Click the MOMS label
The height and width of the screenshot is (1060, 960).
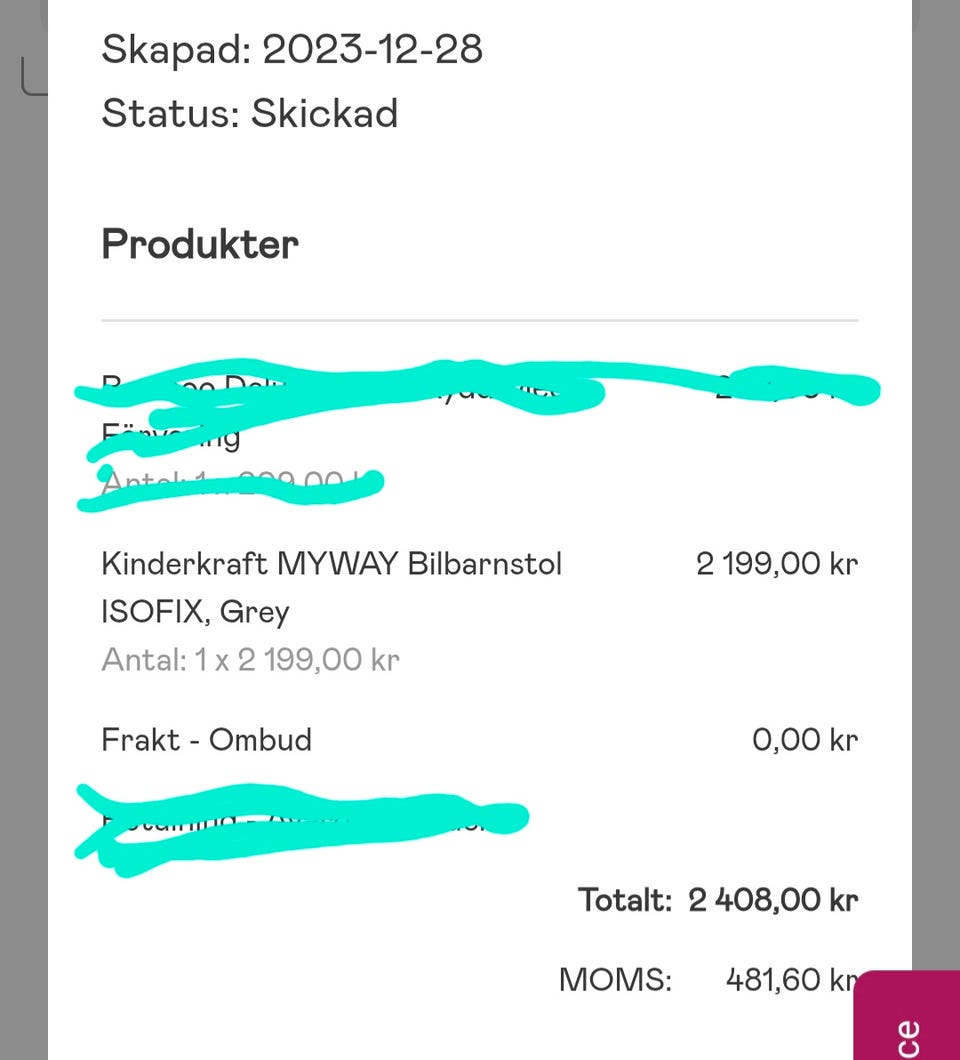(x=615, y=980)
